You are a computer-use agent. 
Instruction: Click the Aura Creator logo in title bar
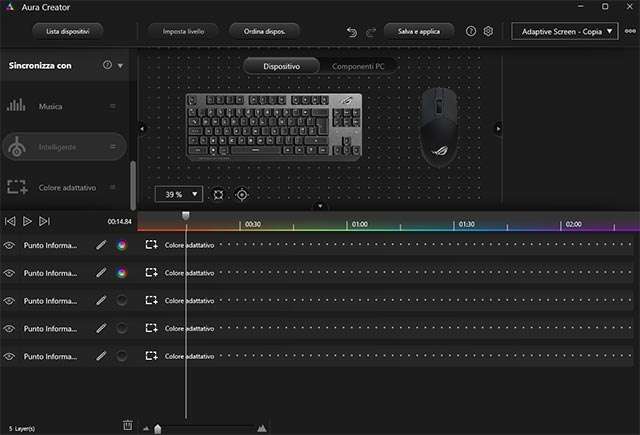[10, 7]
